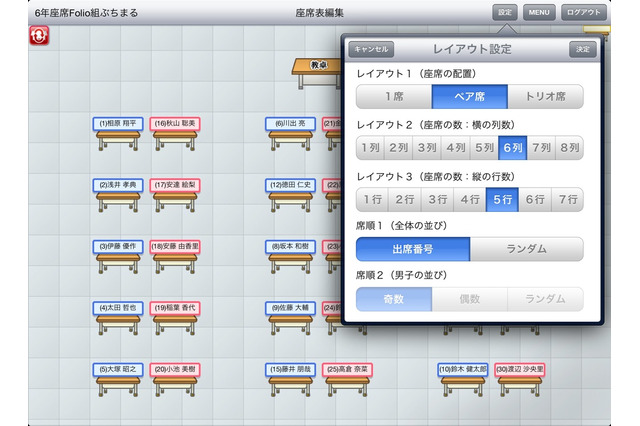Viewport: 640px width, 426px height.
Task: Set columns to 3列
Action: tap(427, 148)
